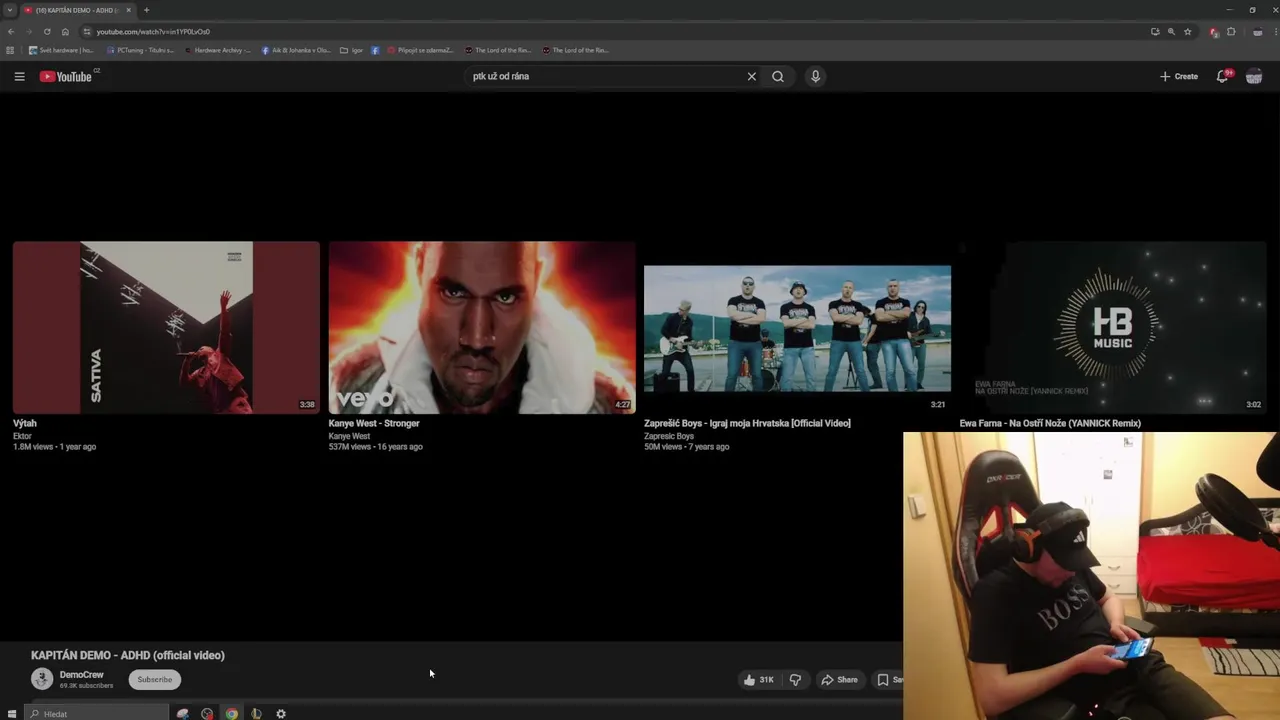View site info icon beside the URL

click(87, 31)
